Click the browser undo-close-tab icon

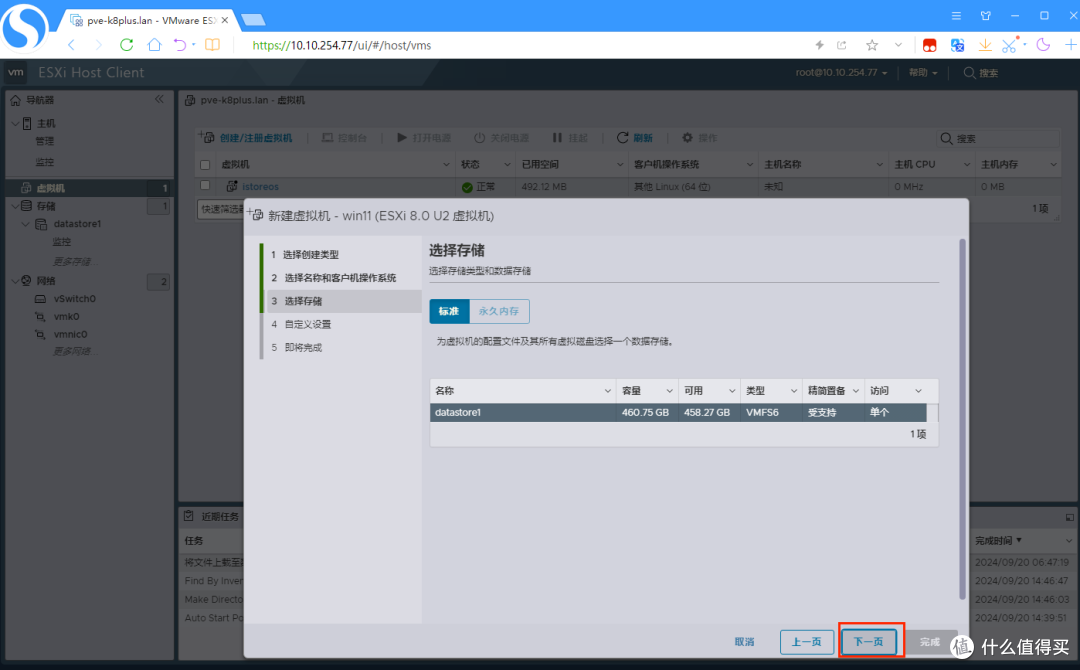click(180, 45)
